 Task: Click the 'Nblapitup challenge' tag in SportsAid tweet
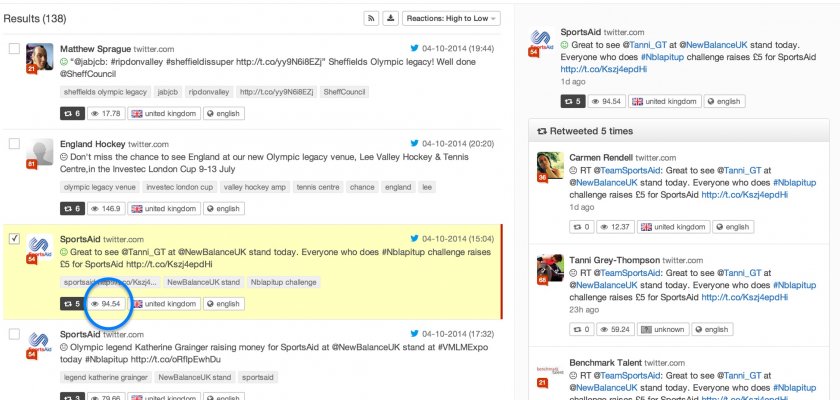coord(283,282)
